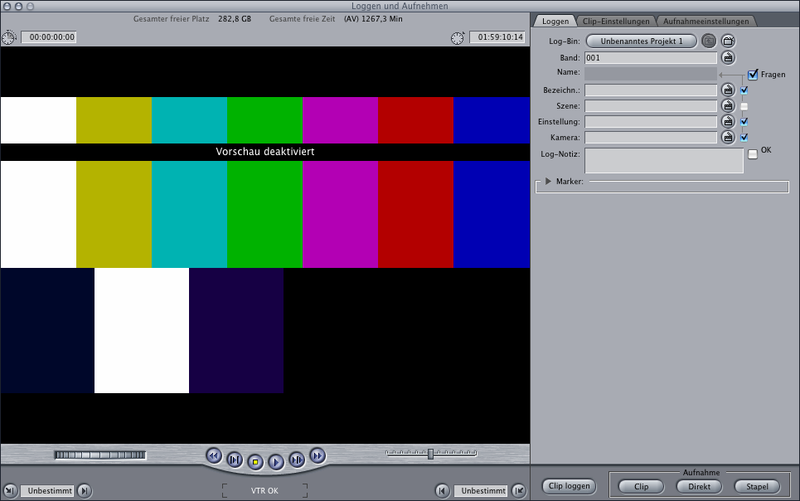Click the play in-to-out transport button
Screen dimensions: 800x501
(235, 460)
